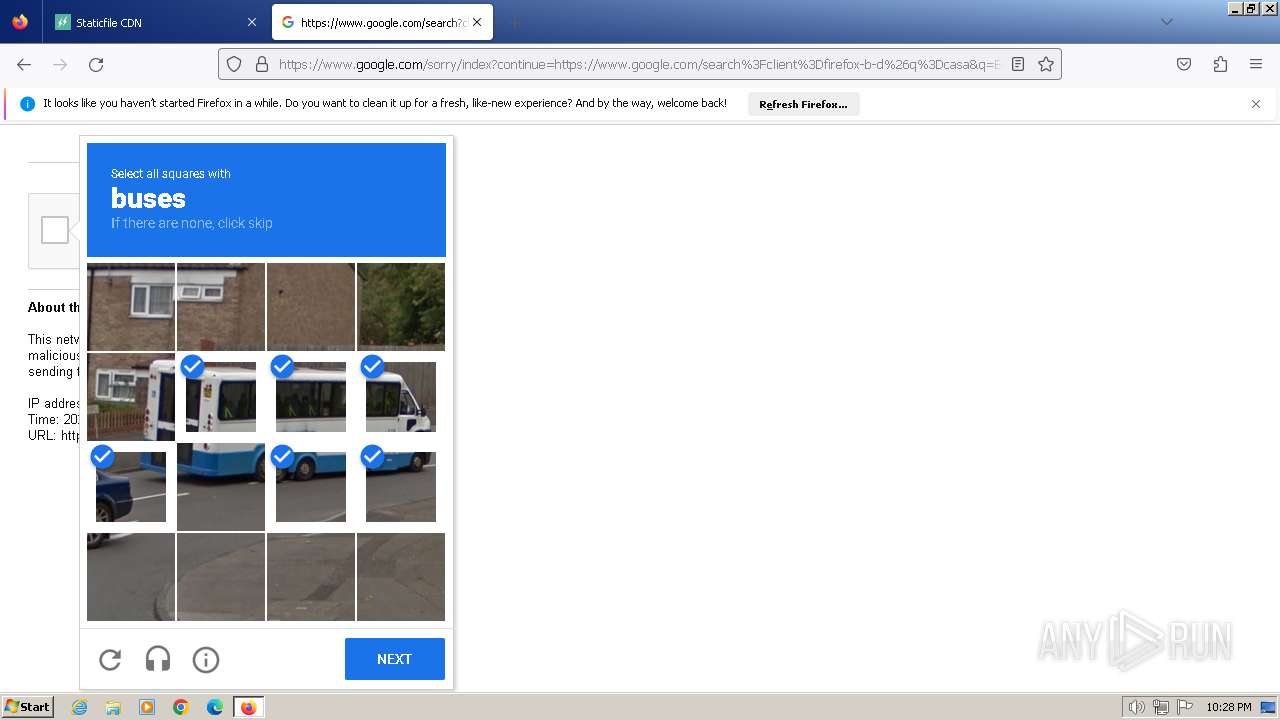
Task: Focus the URL address bar
Action: (640, 64)
